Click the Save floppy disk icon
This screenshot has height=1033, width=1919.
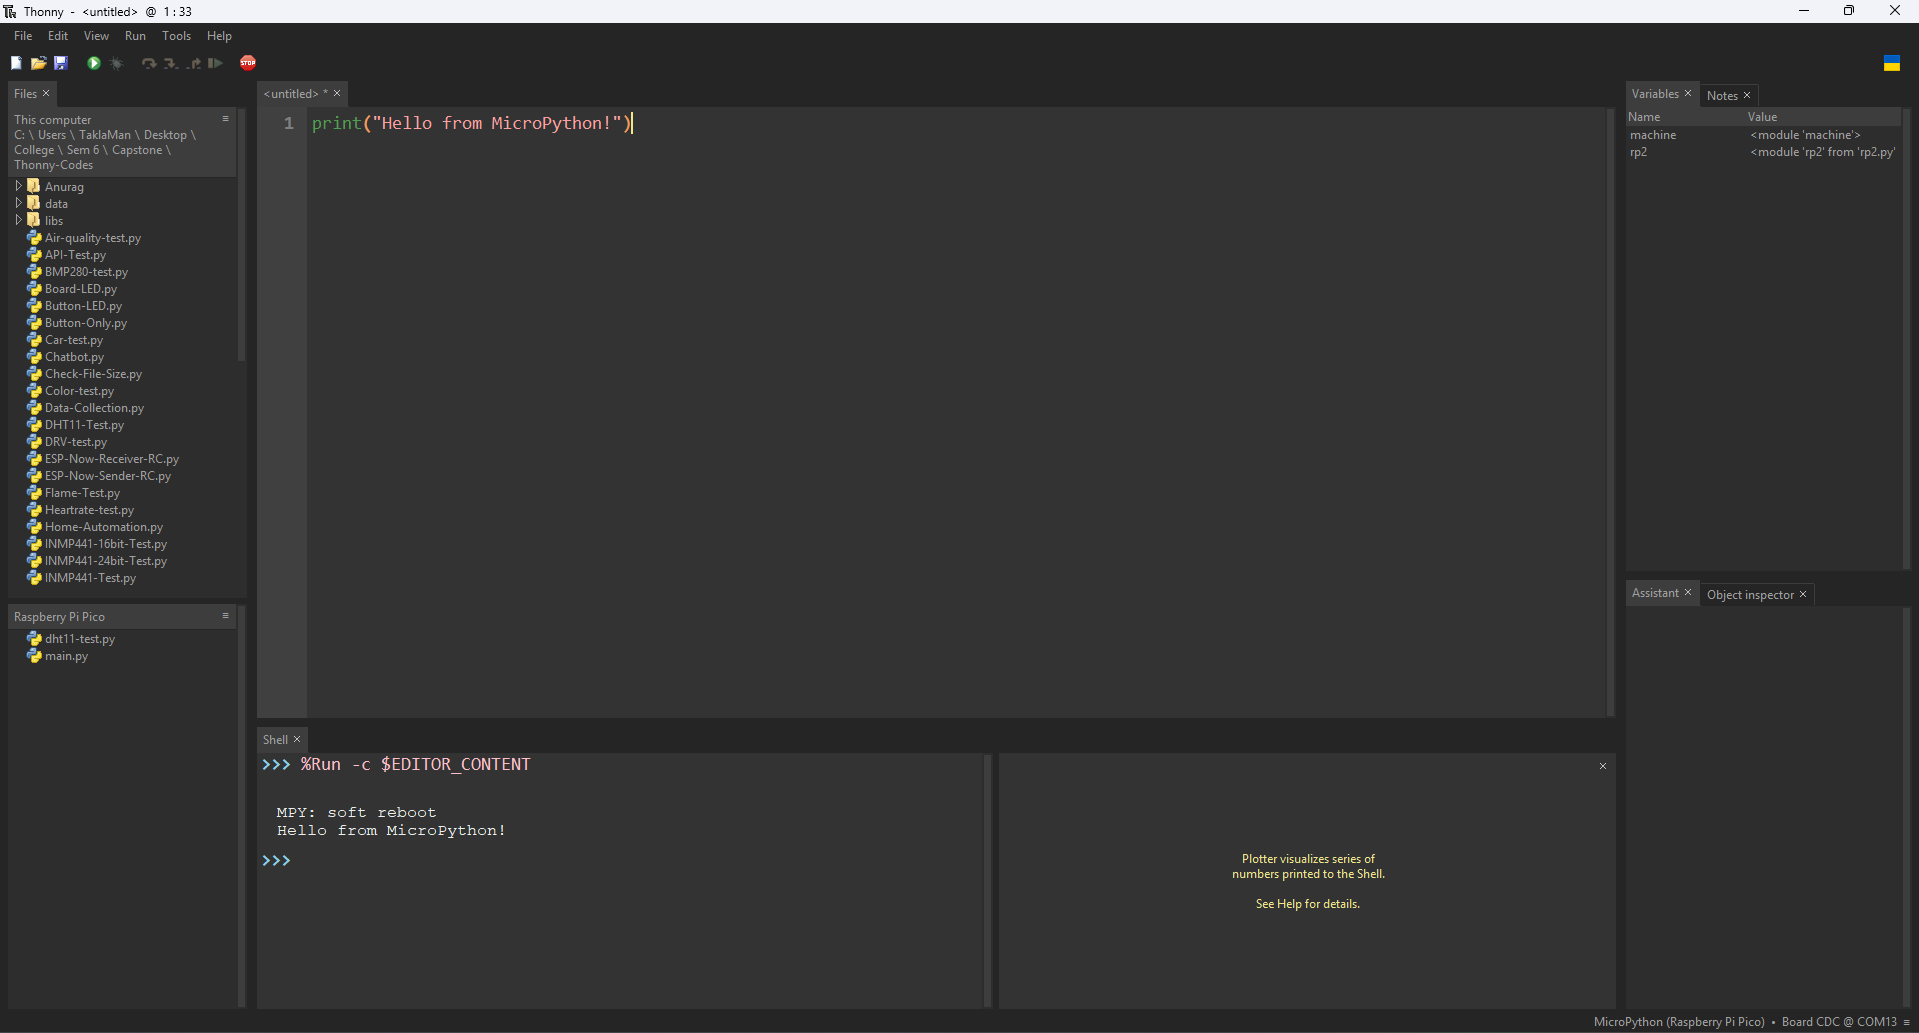(60, 63)
